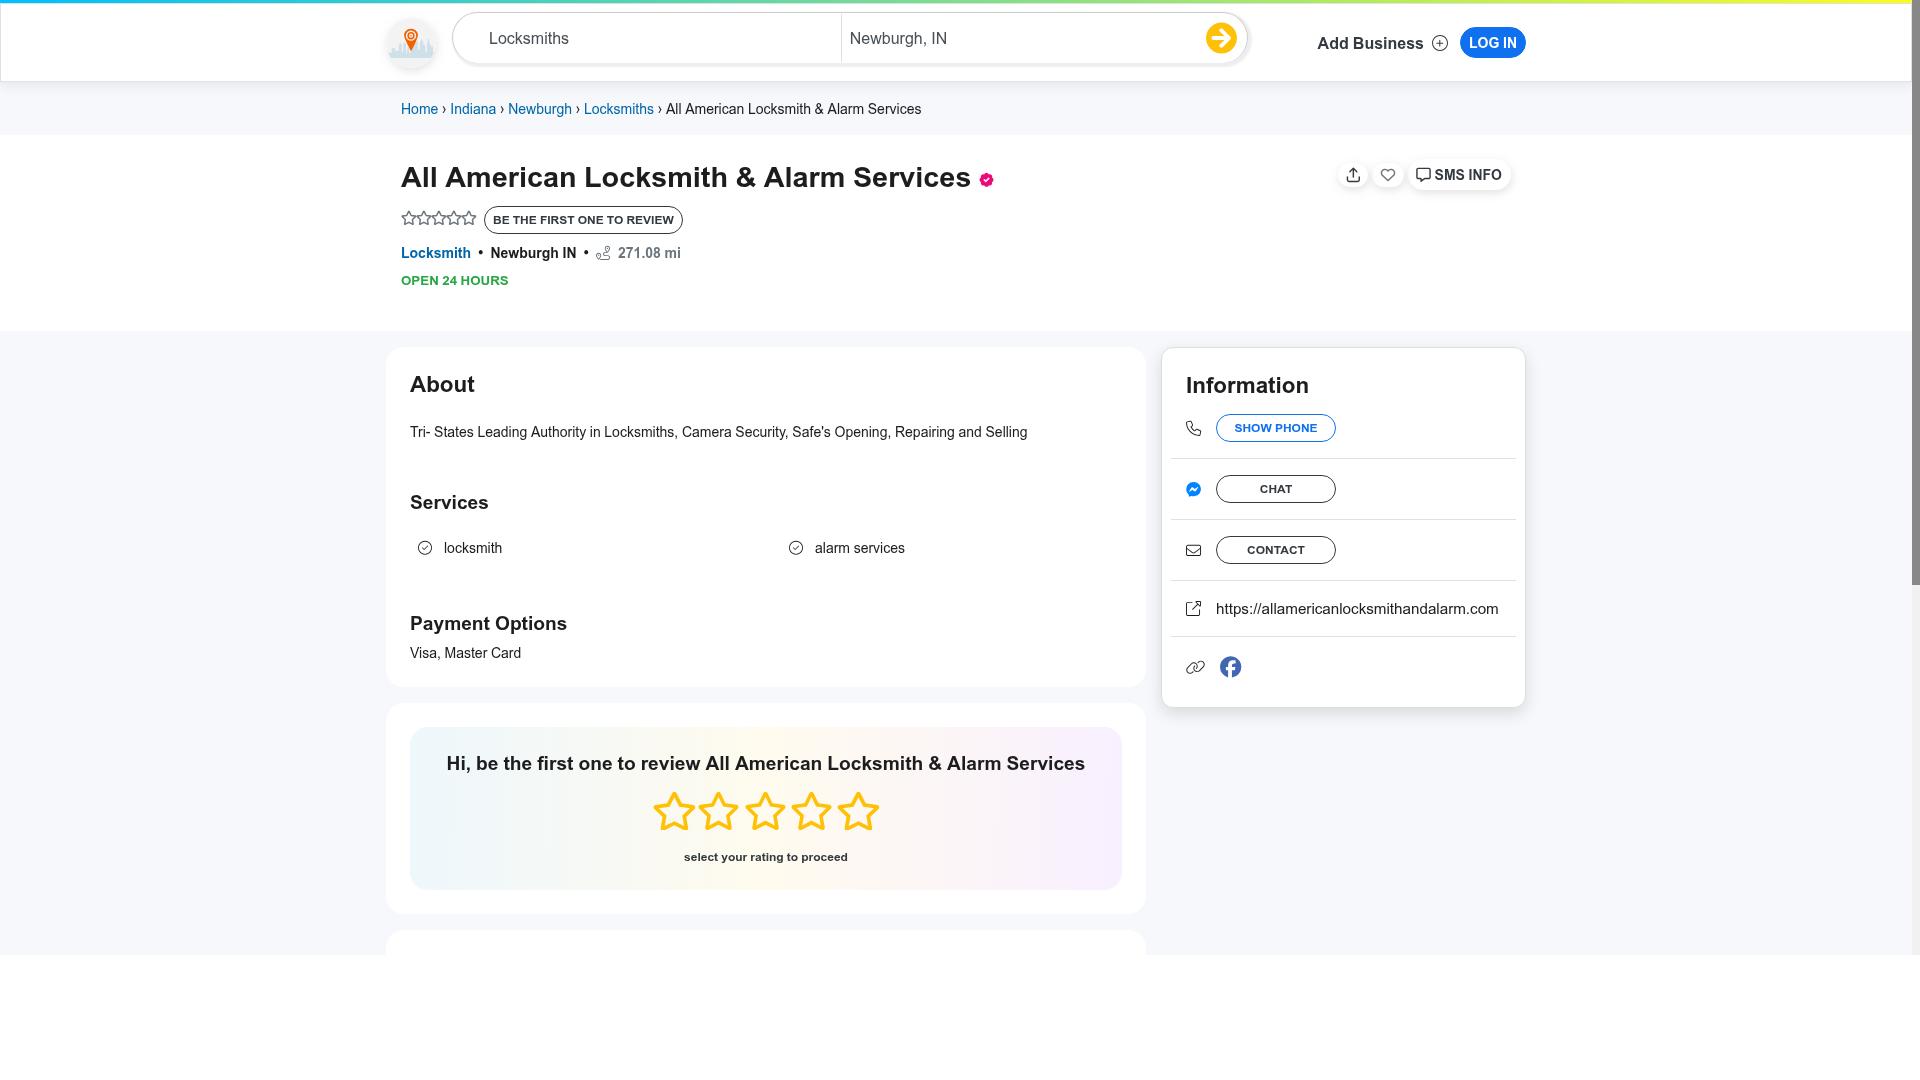
Task: Open the Facebook icon in the Information panel
Action: [1230, 666]
